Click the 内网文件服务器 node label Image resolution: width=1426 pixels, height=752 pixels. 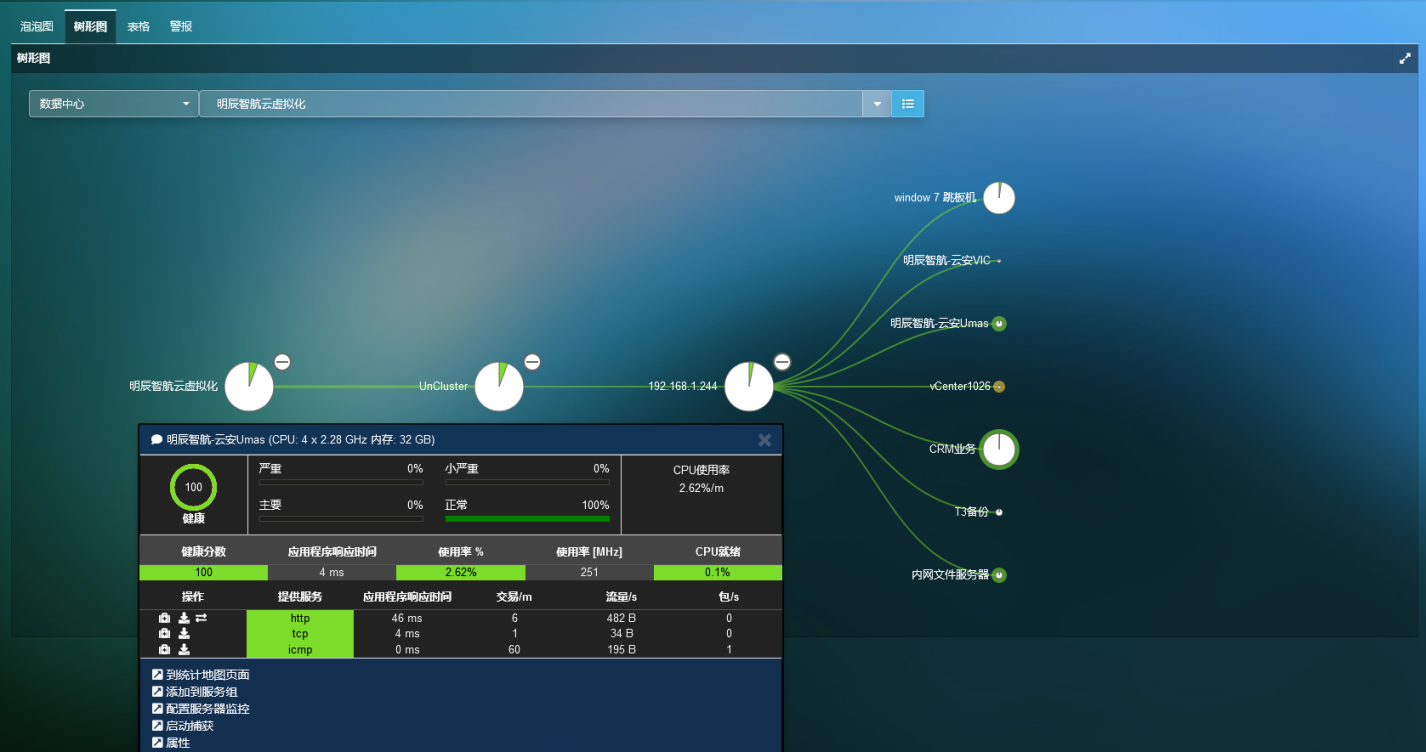pyautogui.click(x=950, y=575)
